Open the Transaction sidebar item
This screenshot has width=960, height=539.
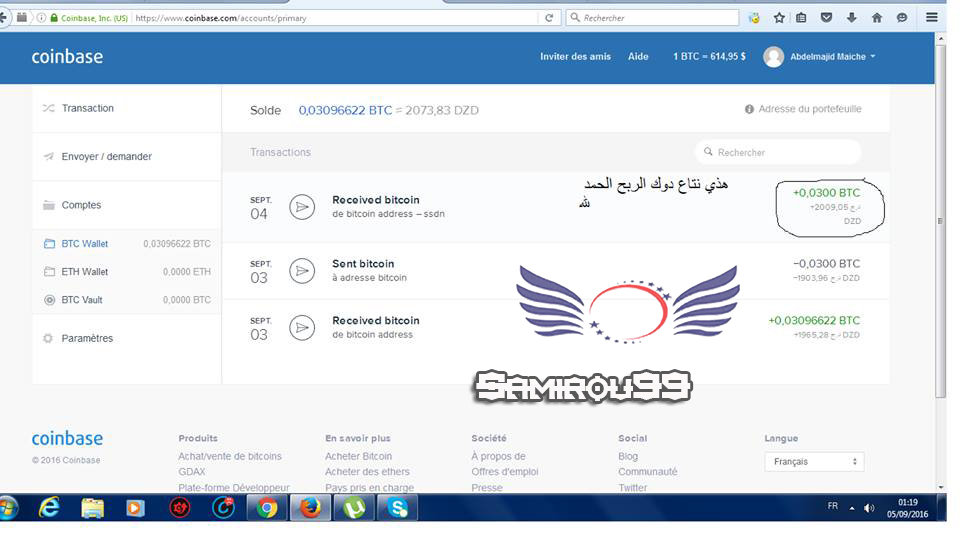[126, 108]
